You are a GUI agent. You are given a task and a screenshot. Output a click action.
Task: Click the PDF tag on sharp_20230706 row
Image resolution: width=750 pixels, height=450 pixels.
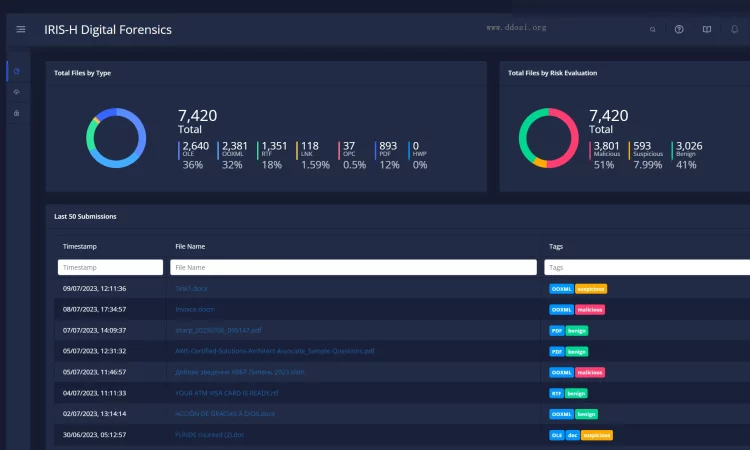(557, 331)
